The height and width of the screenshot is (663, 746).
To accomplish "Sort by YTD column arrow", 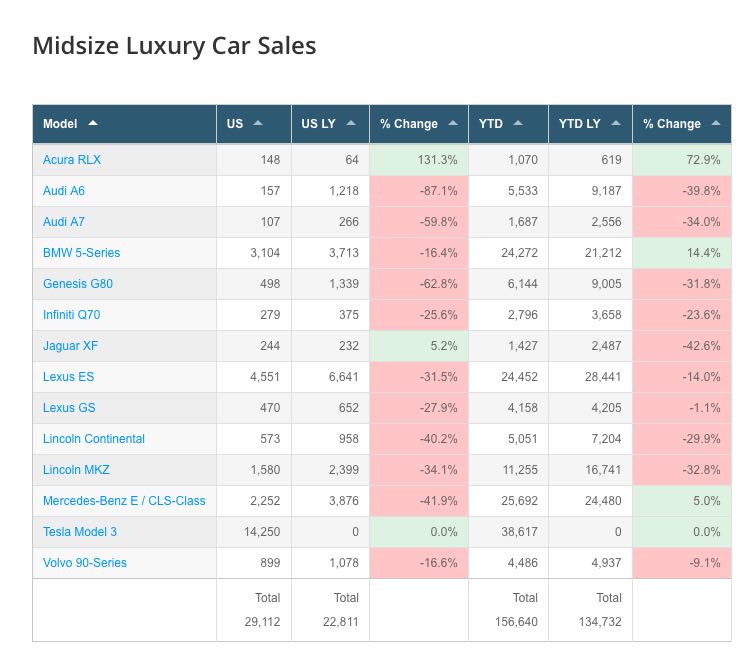I will tap(518, 123).
